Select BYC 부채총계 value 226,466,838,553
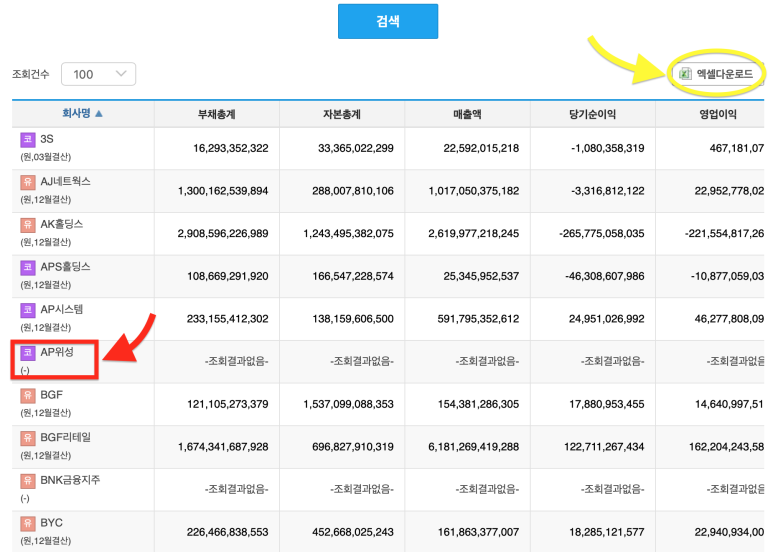The width and height of the screenshot is (773, 552). tap(228, 532)
